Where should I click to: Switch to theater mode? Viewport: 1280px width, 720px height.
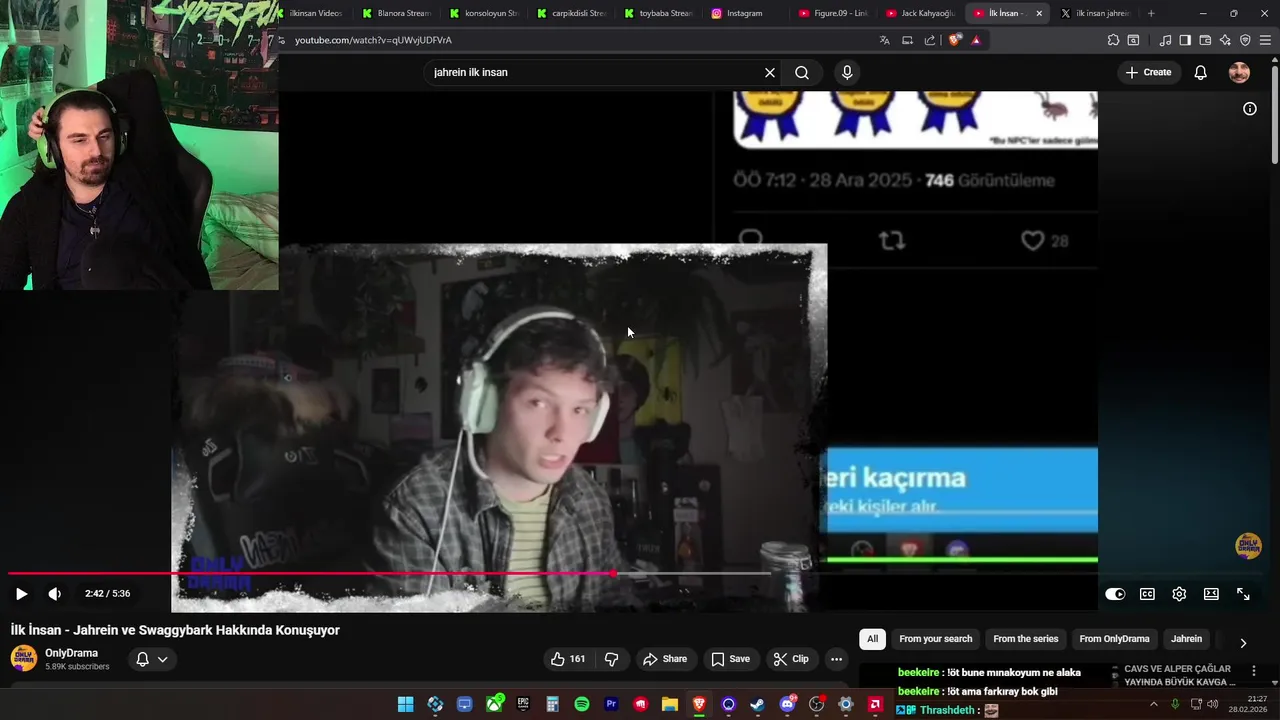pyautogui.click(x=1211, y=594)
